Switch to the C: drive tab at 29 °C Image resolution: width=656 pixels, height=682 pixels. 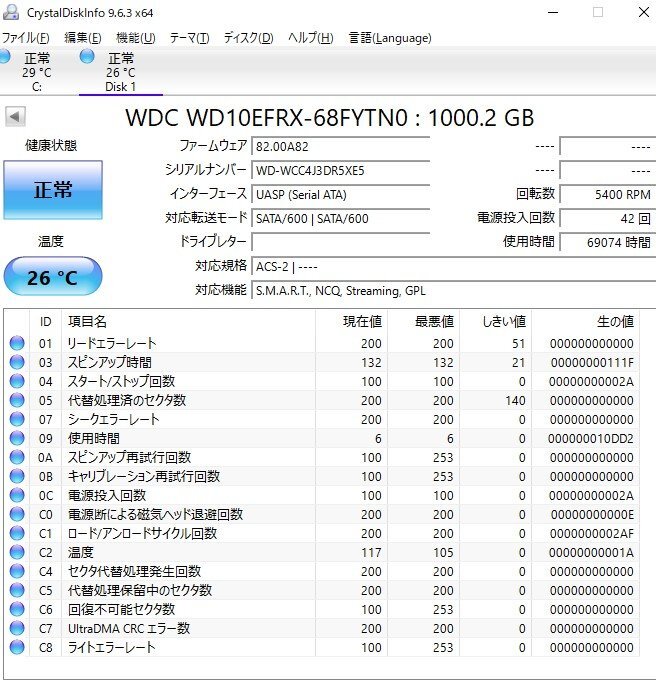tap(35, 71)
